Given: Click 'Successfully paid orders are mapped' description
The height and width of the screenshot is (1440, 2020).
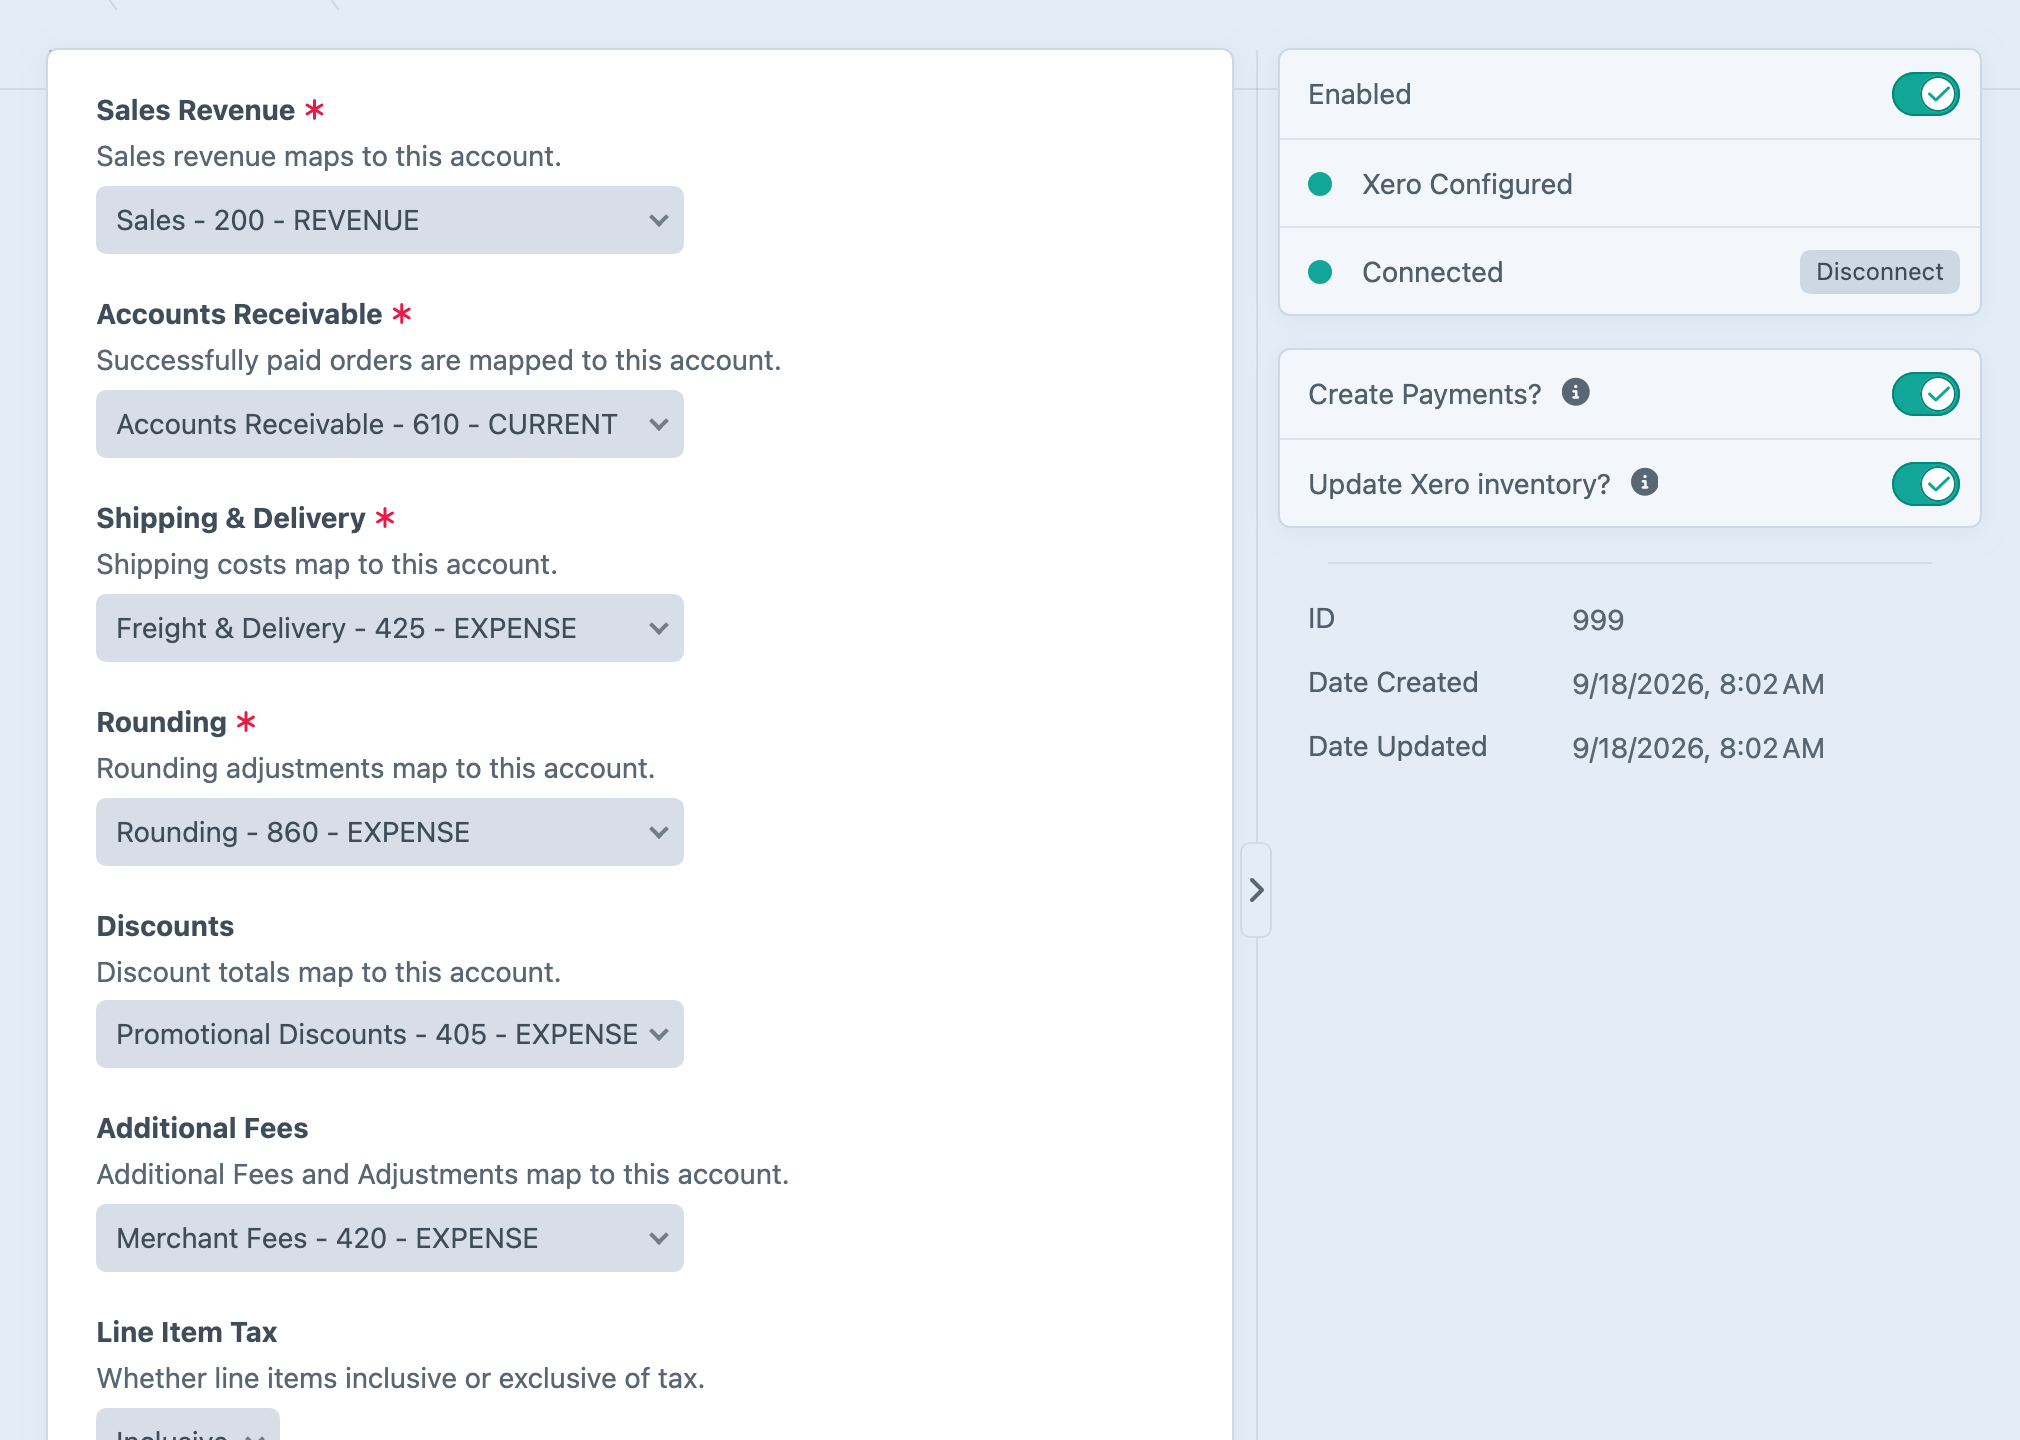Looking at the screenshot, I should (438, 360).
